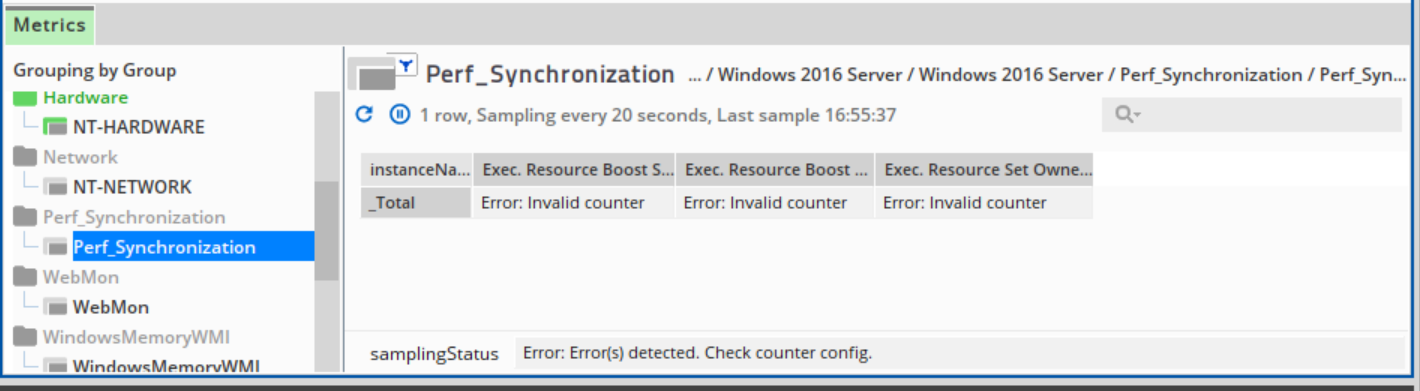Viewport: 1420px width, 391px height.
Task: Select the _Total row cell
Action: (x=416, y=203)
